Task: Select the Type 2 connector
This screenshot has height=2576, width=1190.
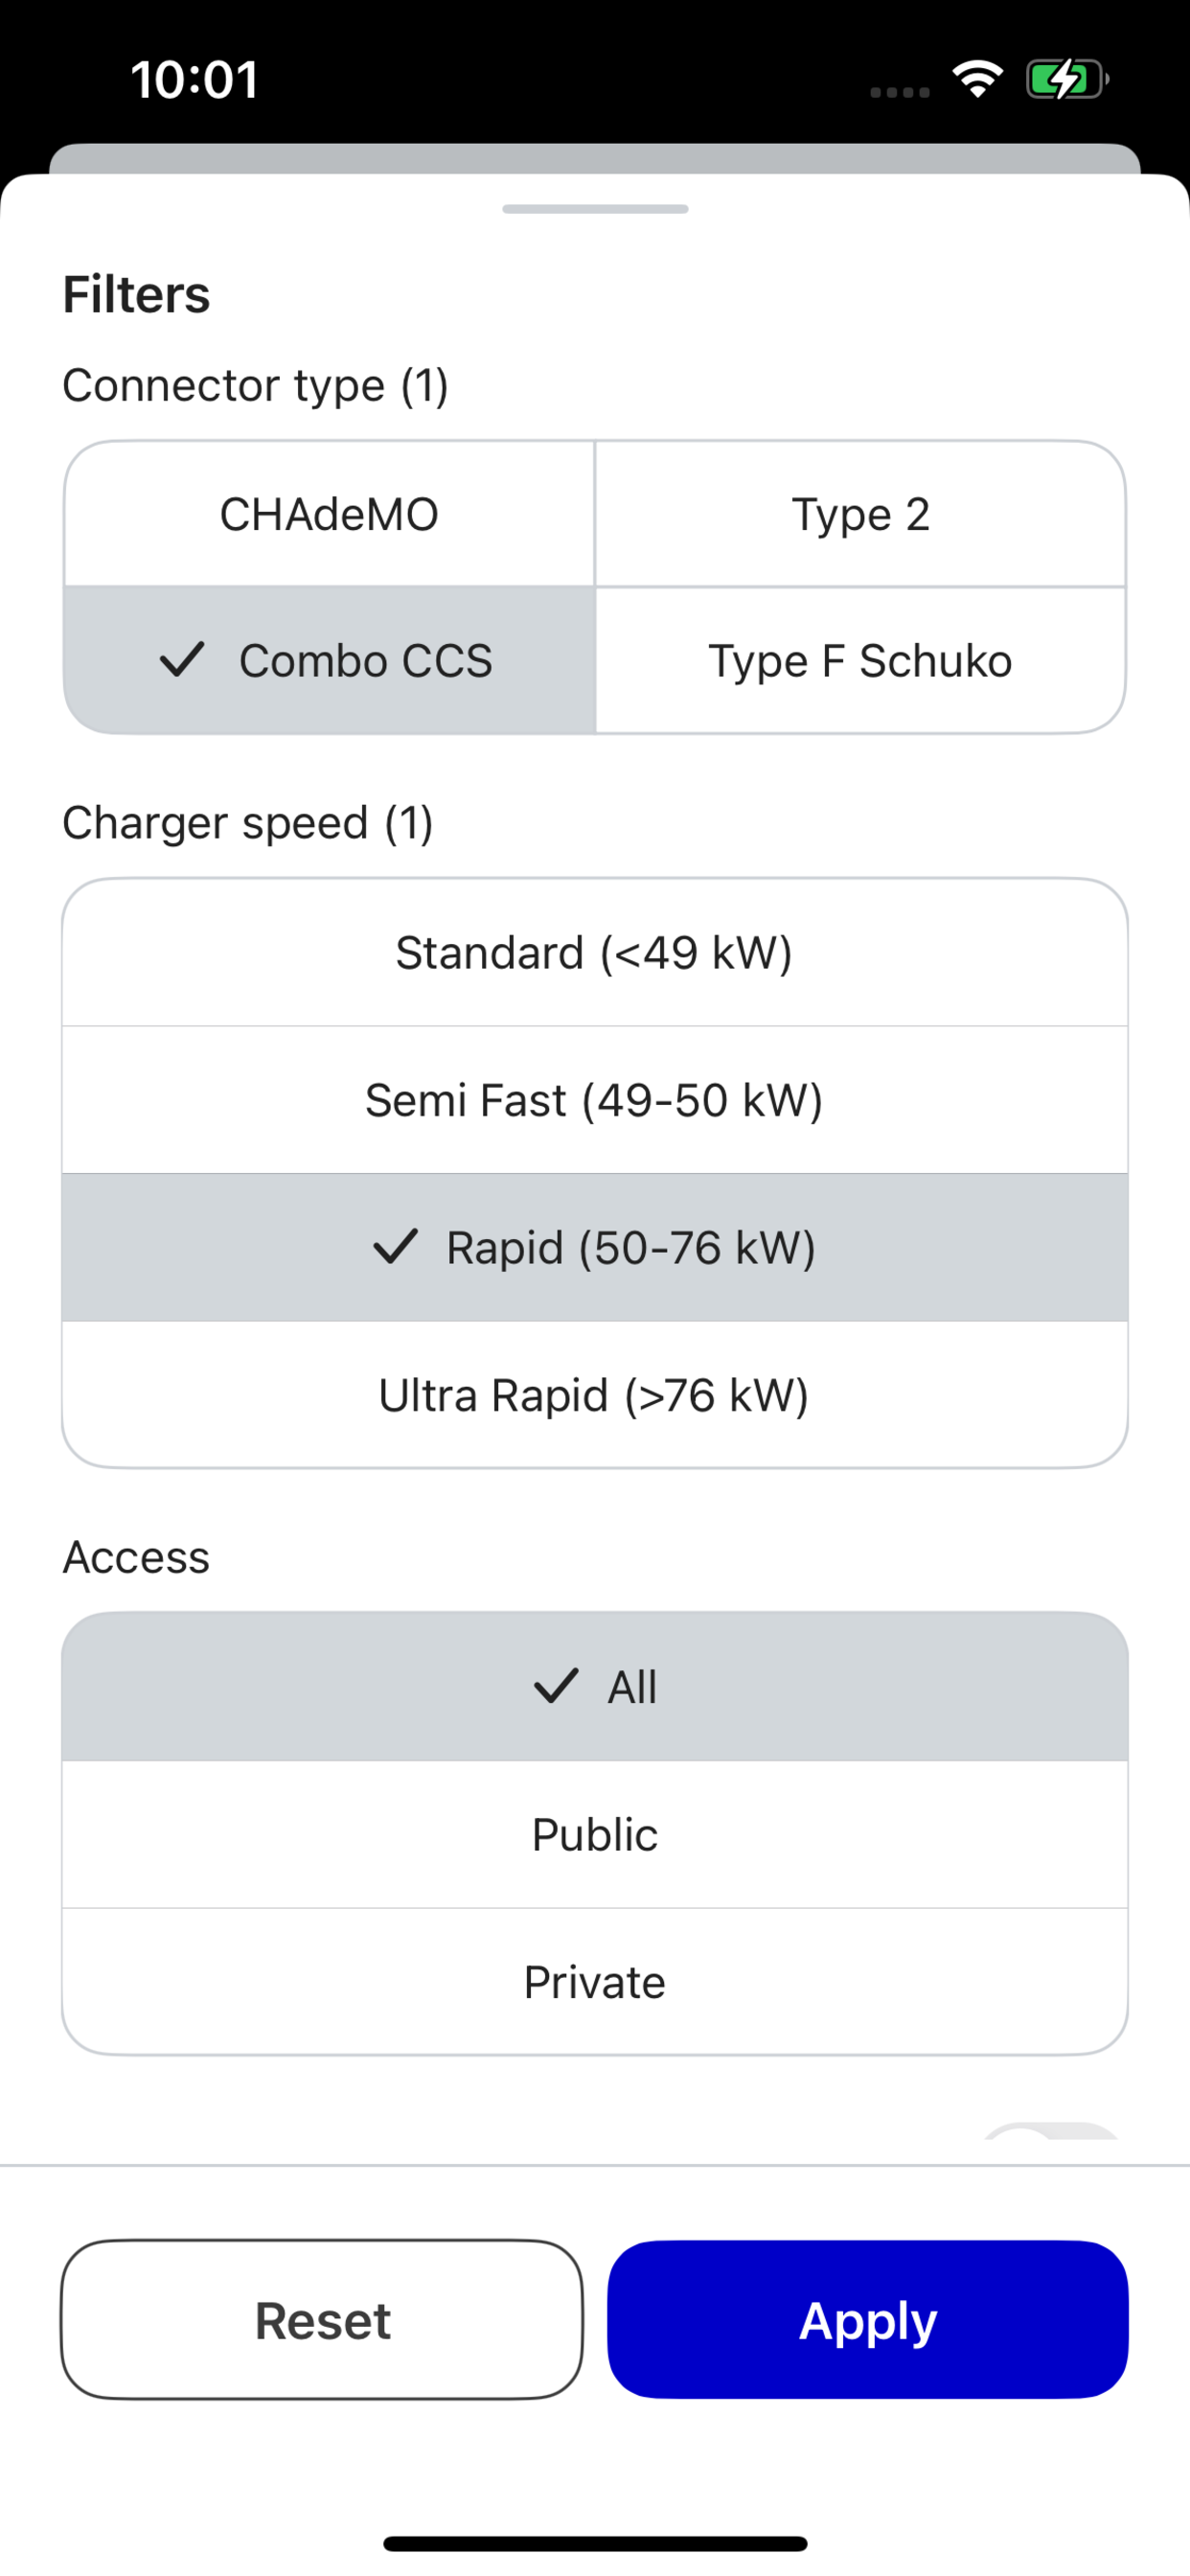Action: (861, 514)
